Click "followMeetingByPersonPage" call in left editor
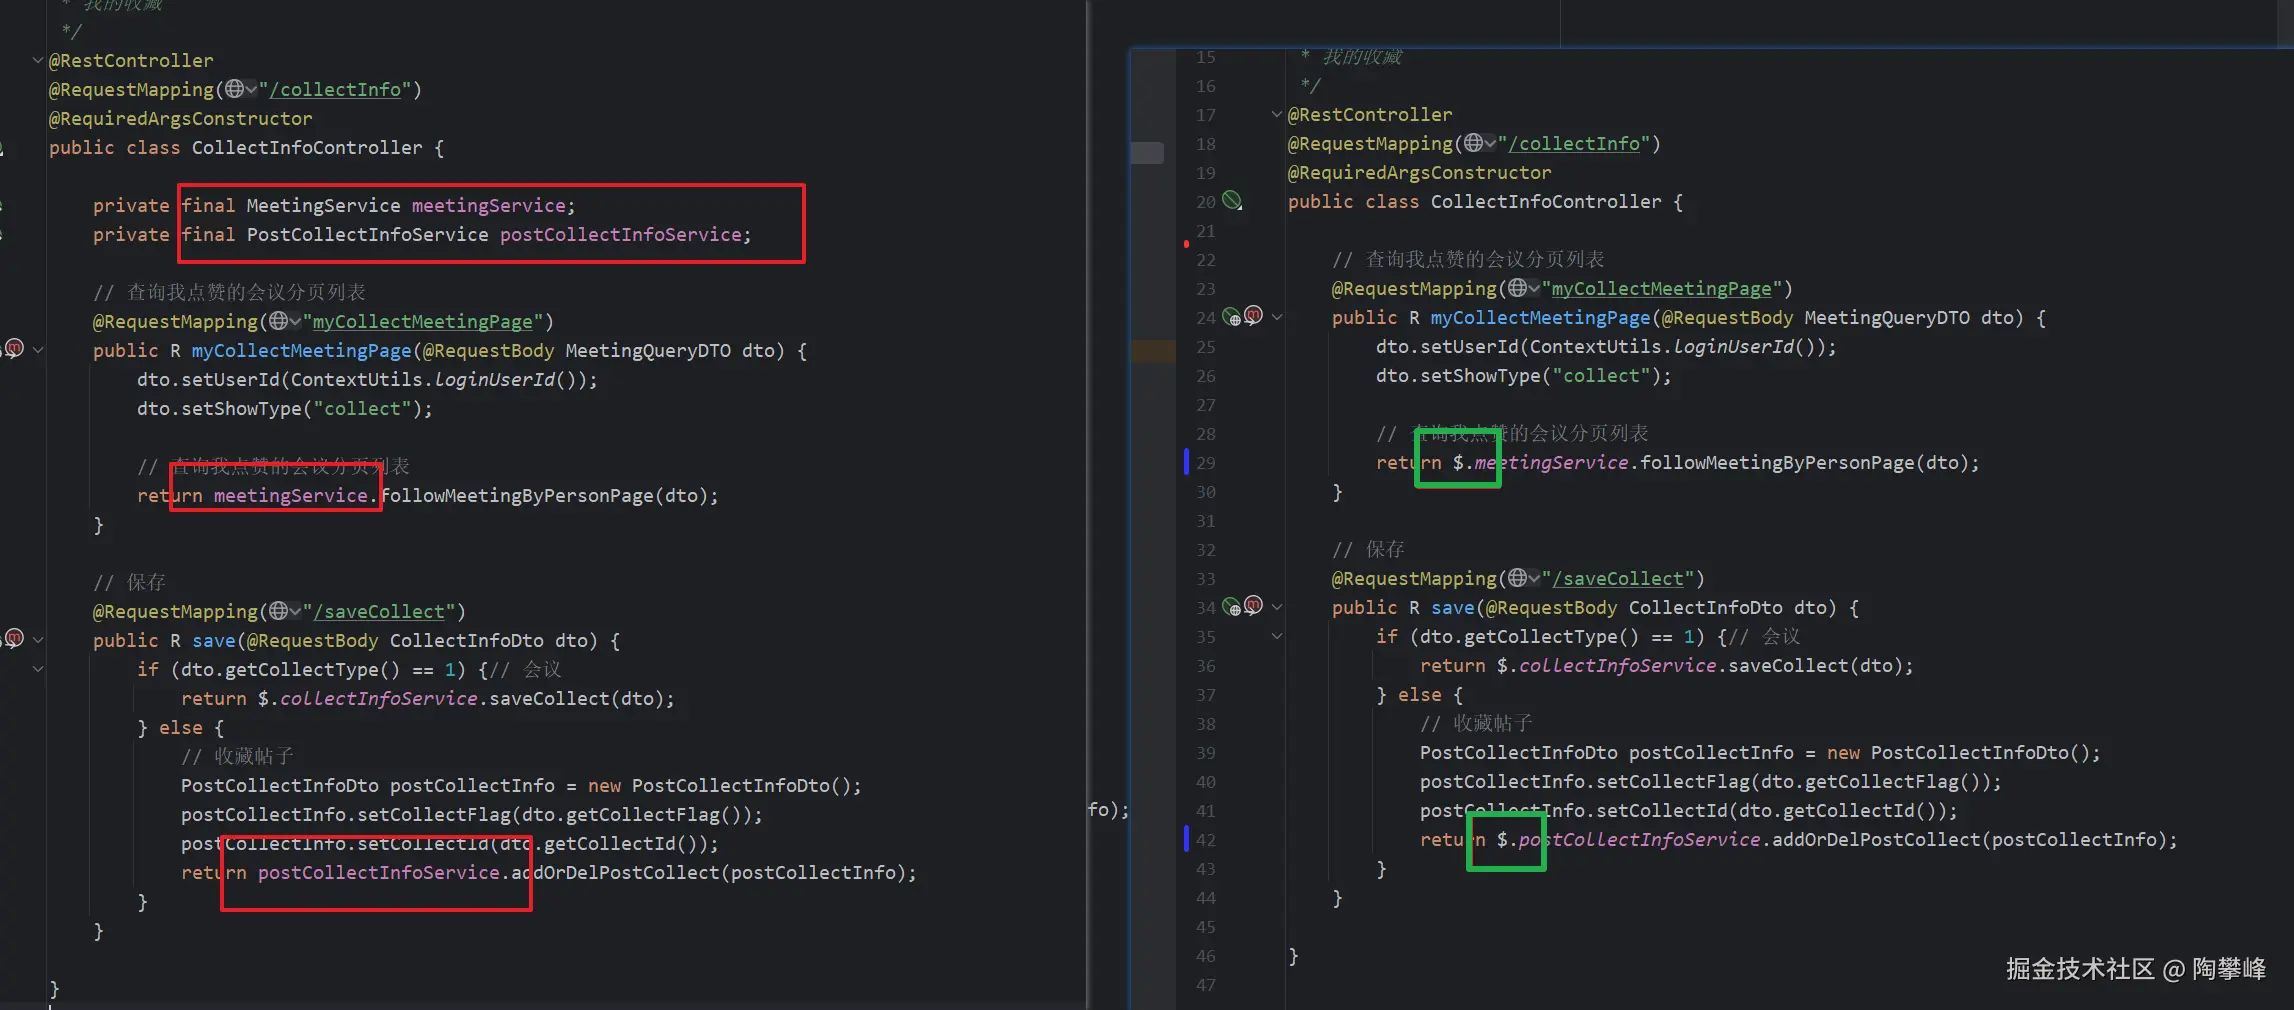 click(x=517, y=496)
